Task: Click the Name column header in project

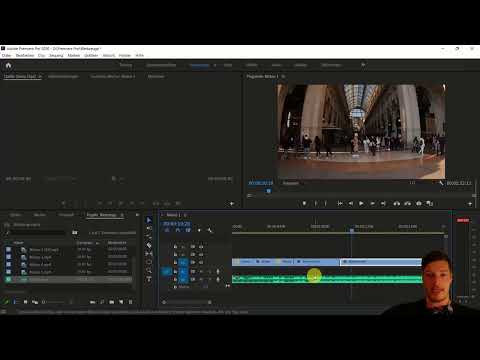Action: (x=19, y=243)
